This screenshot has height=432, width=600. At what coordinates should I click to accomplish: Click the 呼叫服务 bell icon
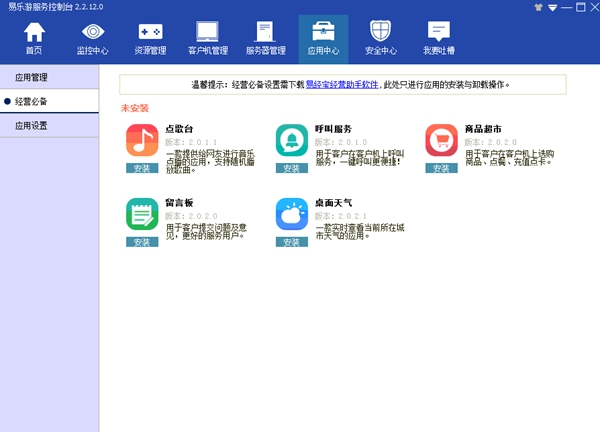(291, 141)
